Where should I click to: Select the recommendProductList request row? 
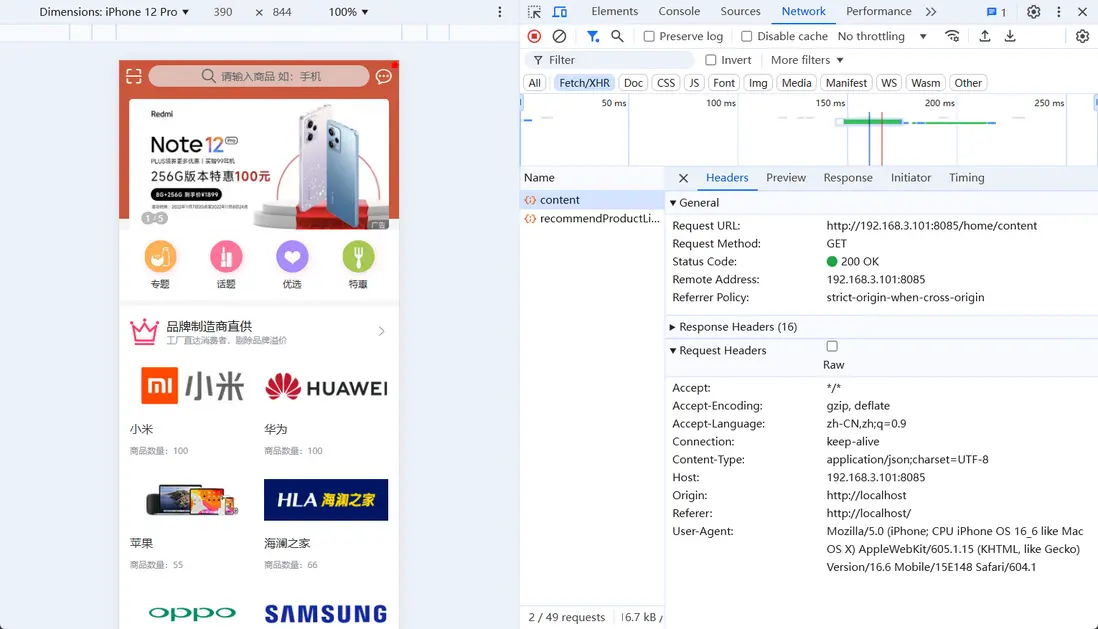pyautogui.click(x=592, y=219)
